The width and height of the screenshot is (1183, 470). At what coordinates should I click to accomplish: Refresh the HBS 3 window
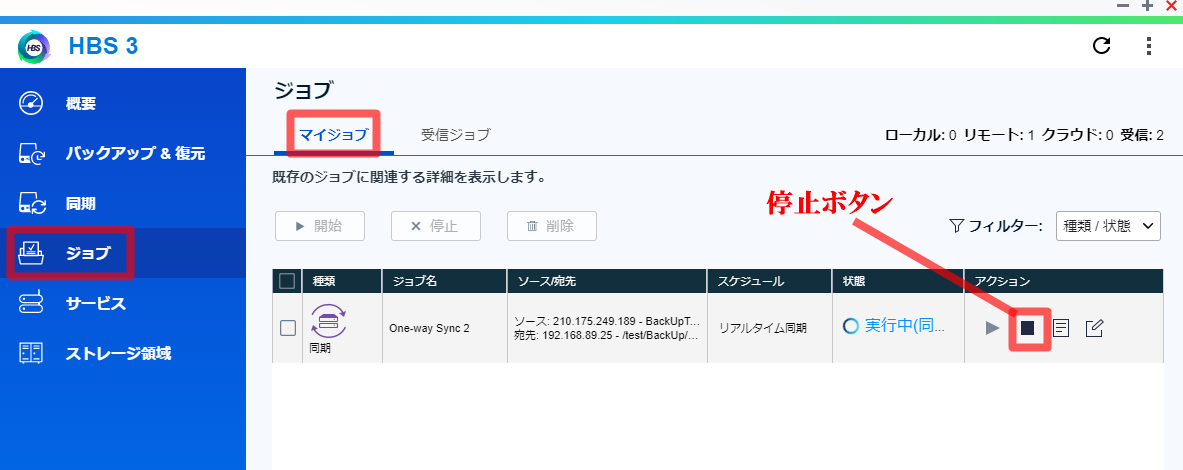(x=1102, y=46)
